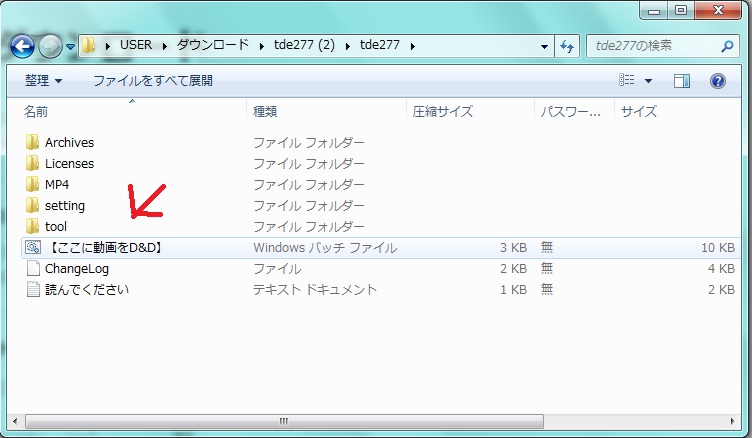
Task: Select the MP4 folder name
Action: 57,185
